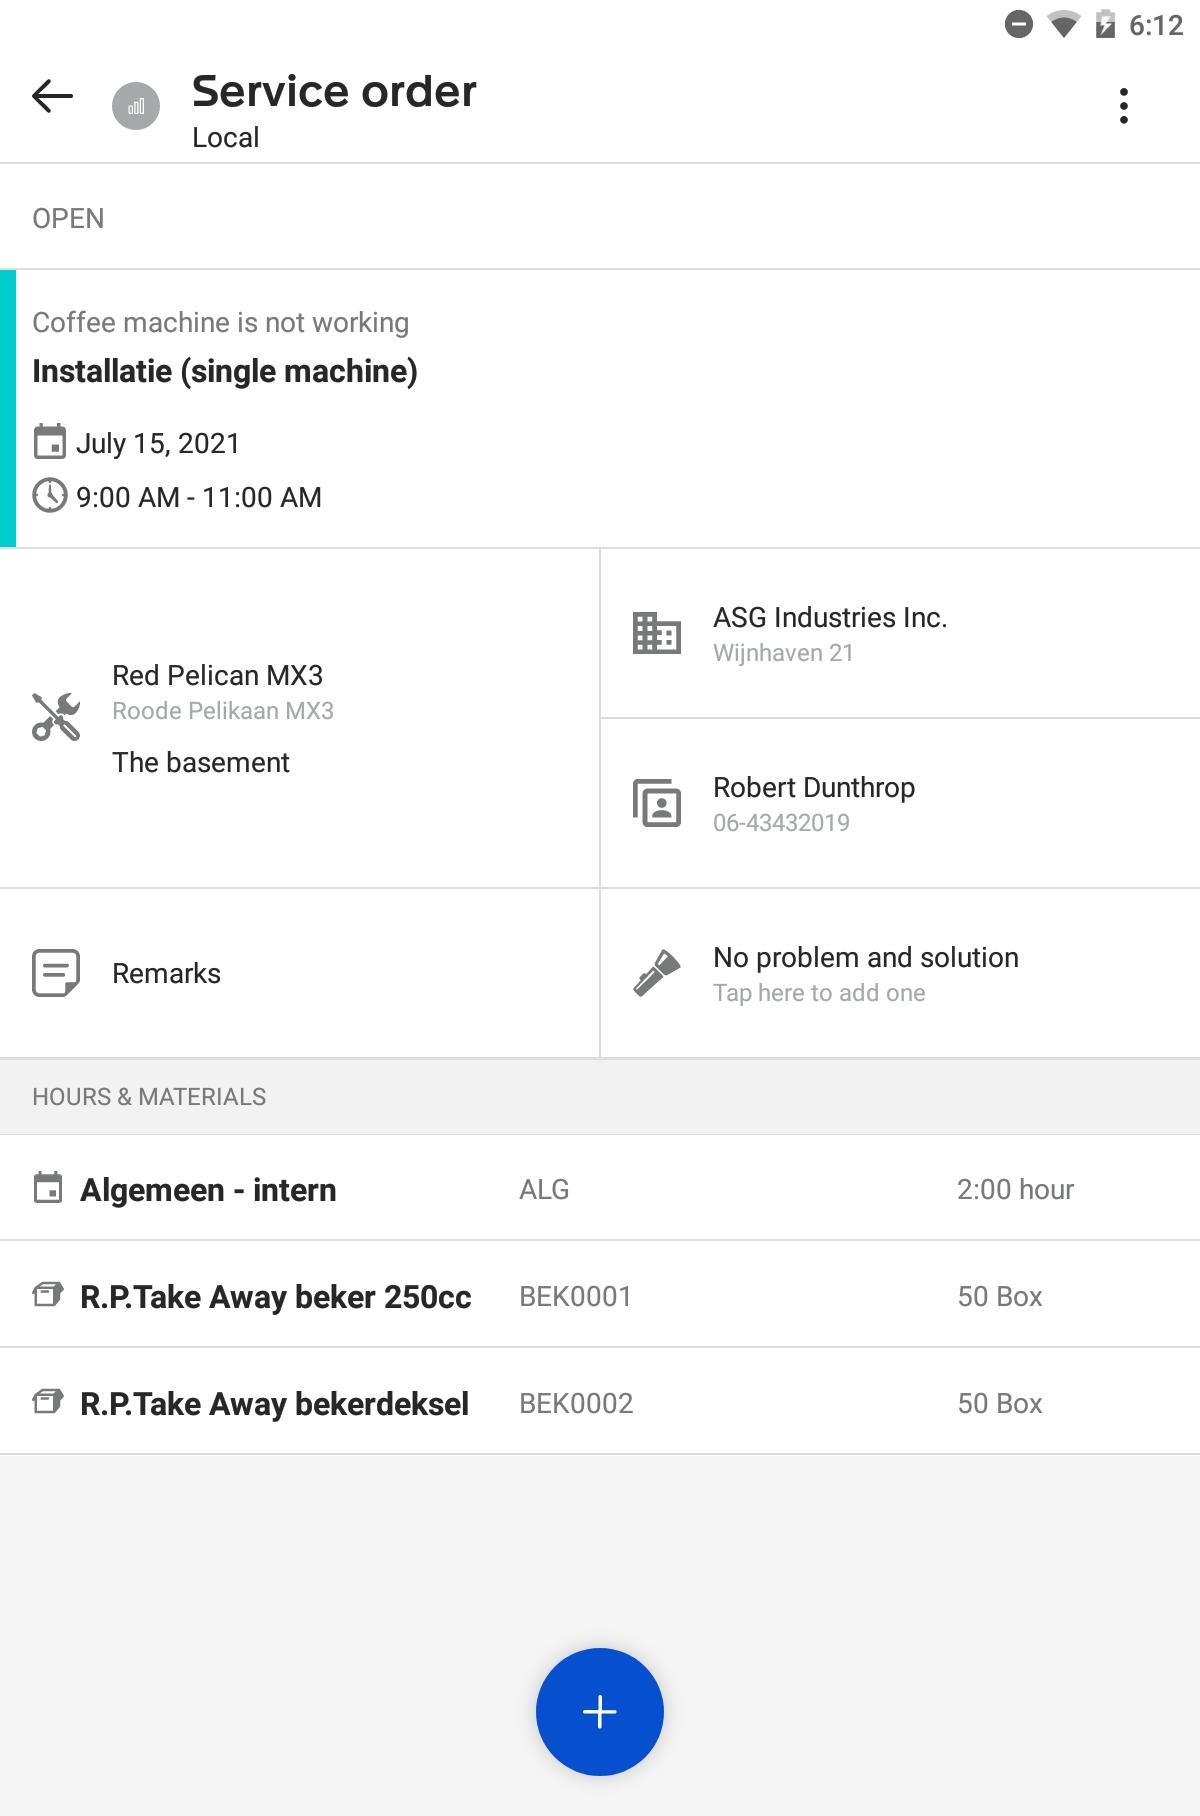Click the Remarks note icon
The width and height of the screenshot is (1200, 1816).
click(x=56, y=973)
